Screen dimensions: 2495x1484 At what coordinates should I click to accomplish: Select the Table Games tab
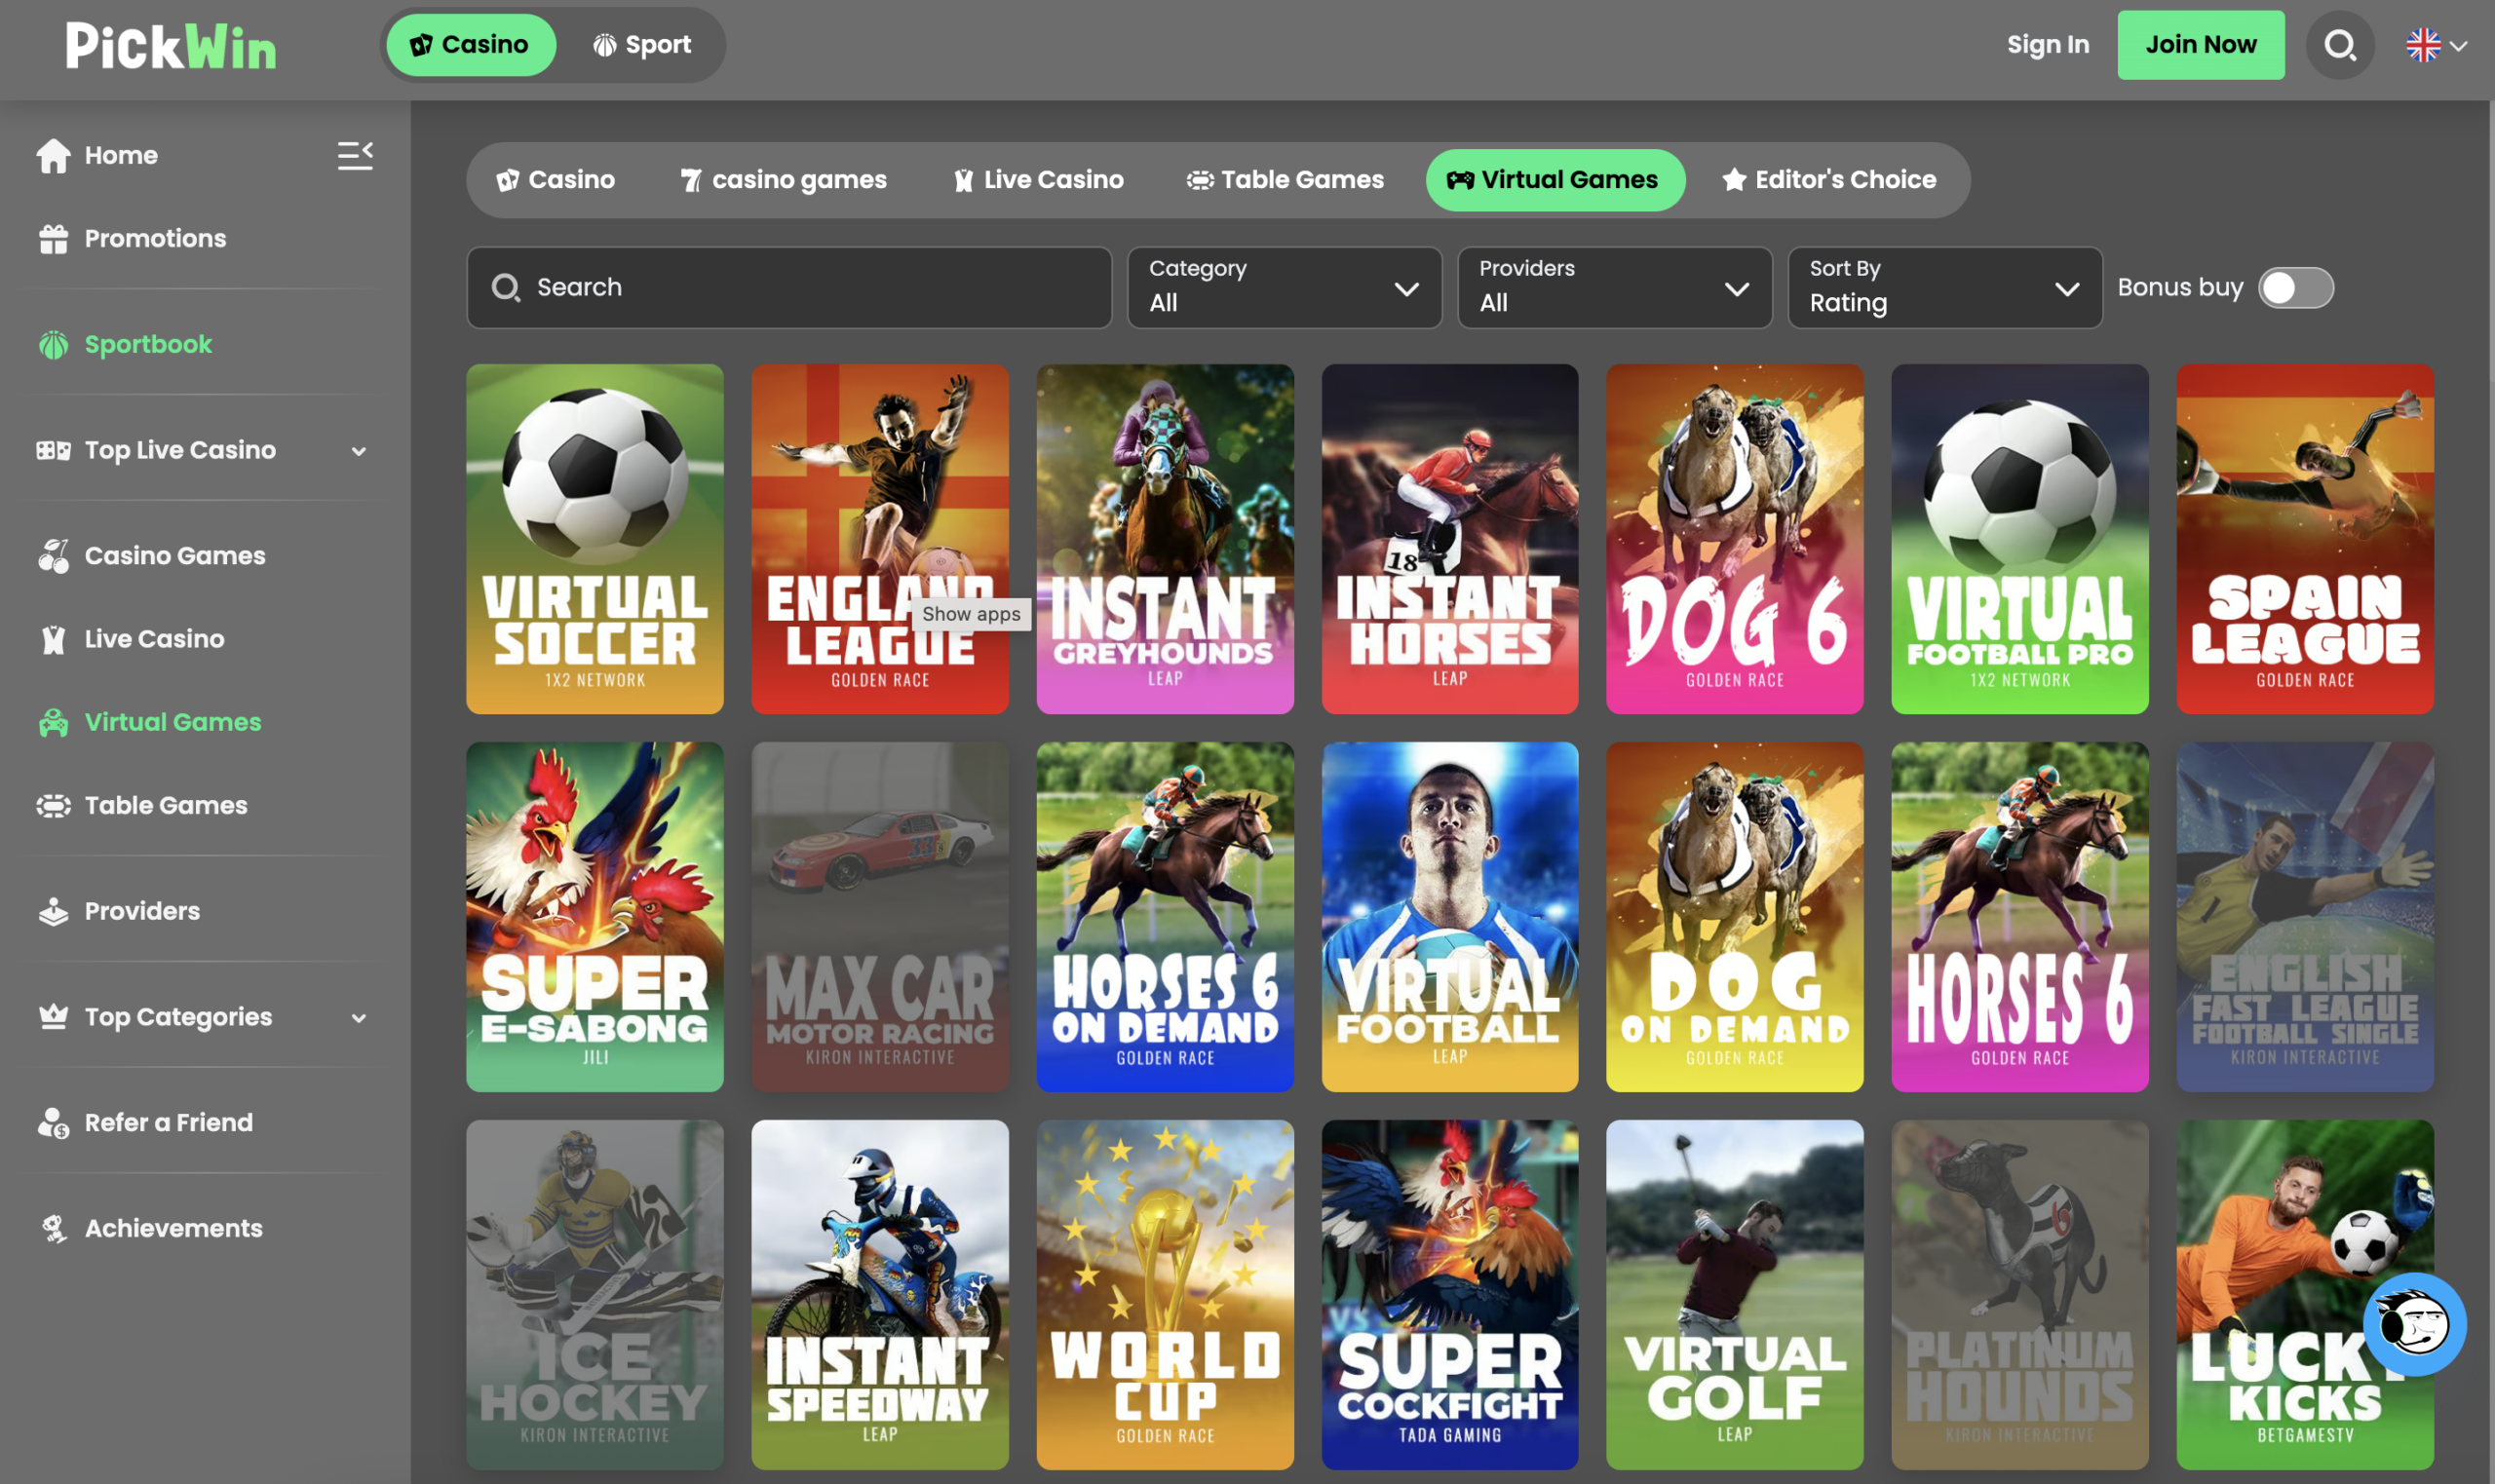tap(1285, 180)
